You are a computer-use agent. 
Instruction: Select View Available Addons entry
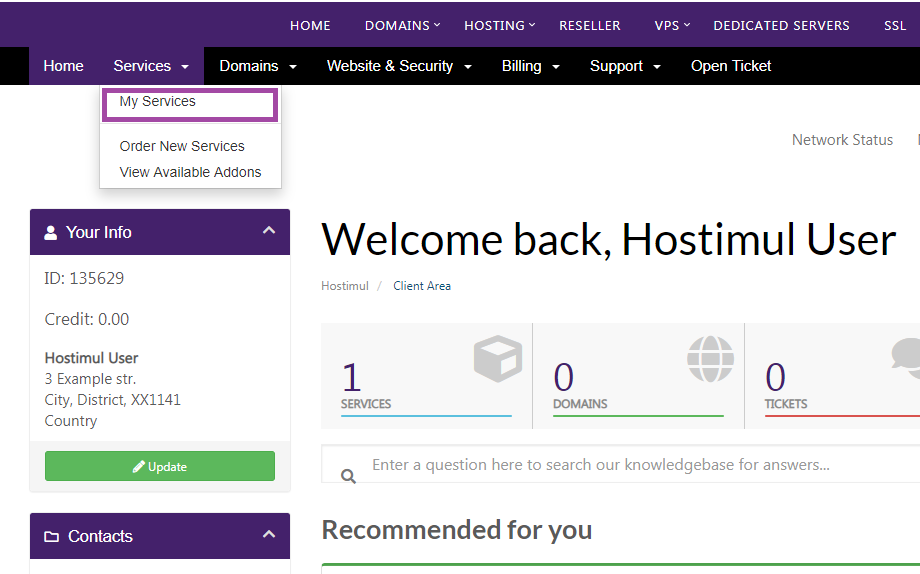[190, 172]
